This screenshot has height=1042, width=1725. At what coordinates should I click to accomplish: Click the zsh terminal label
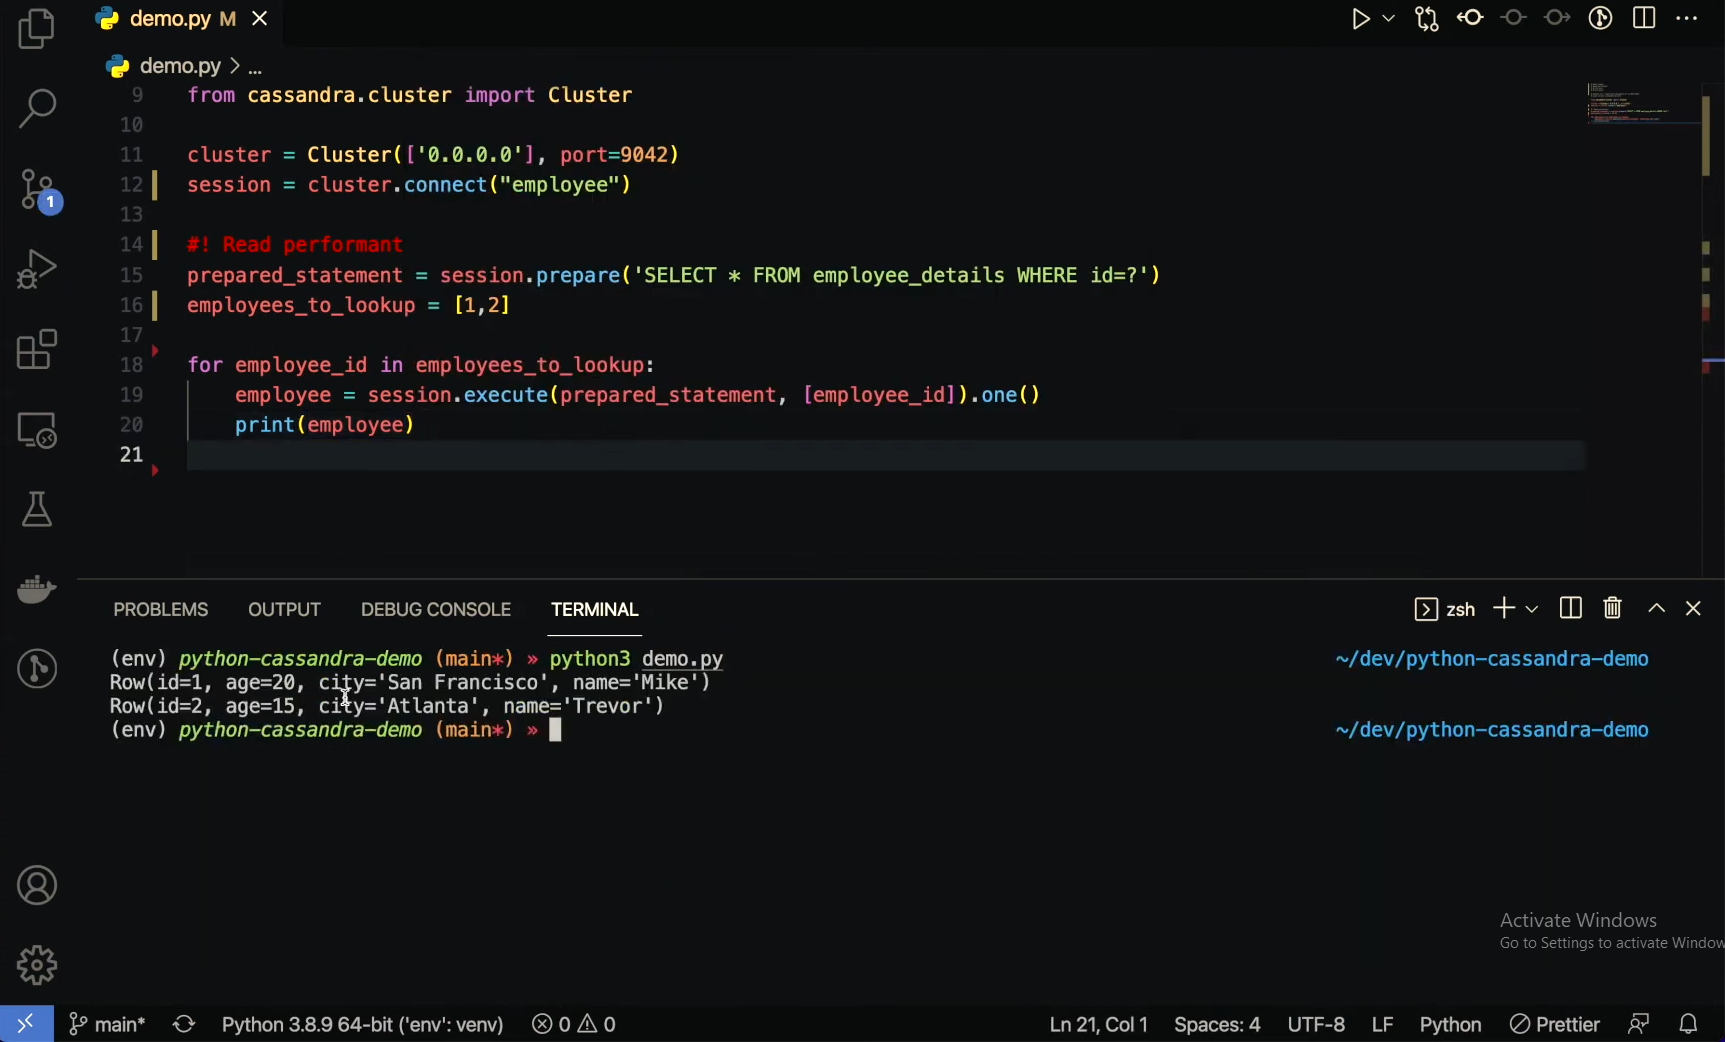point(1445,609)
